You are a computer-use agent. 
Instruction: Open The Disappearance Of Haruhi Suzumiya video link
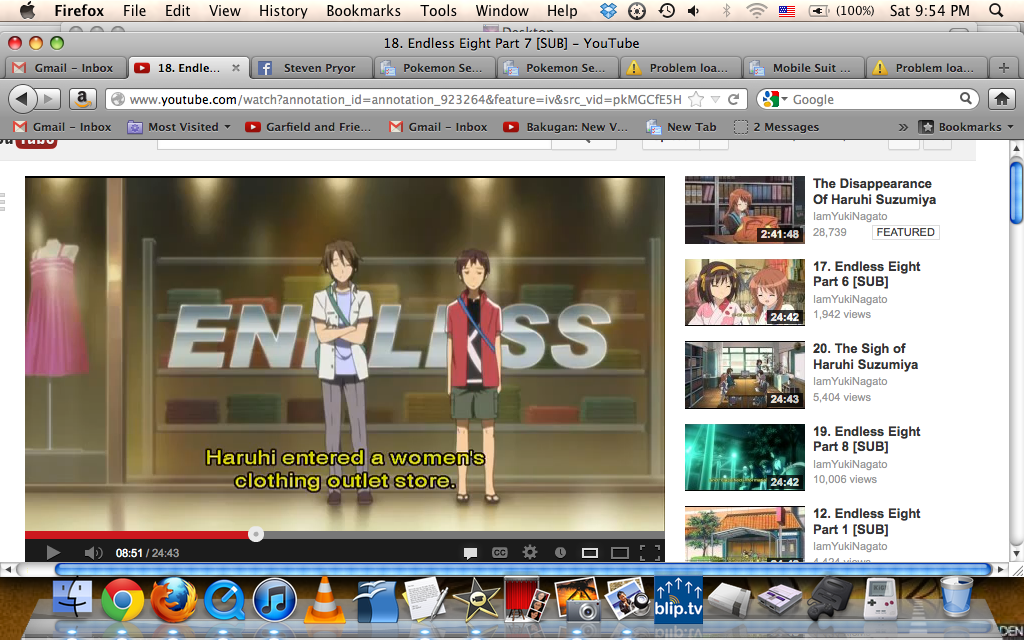[x=871, y=192]
